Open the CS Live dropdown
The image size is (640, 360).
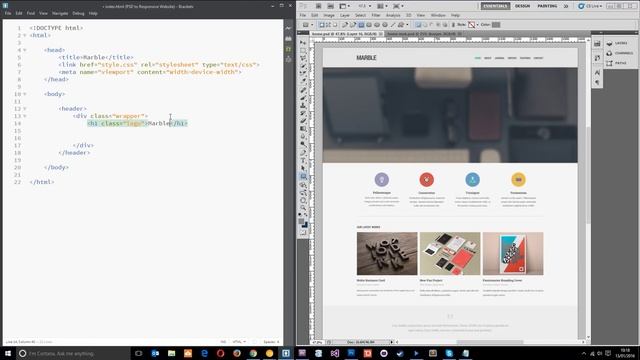coord(590,6)
